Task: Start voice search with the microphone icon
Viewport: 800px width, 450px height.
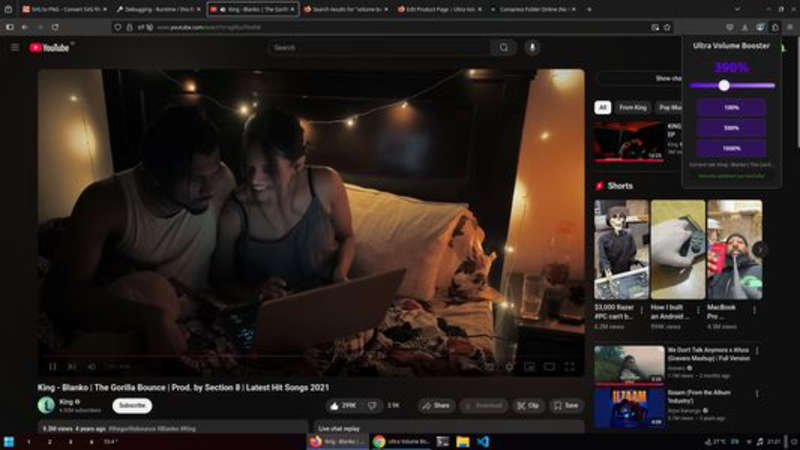Action: [532, 47]
